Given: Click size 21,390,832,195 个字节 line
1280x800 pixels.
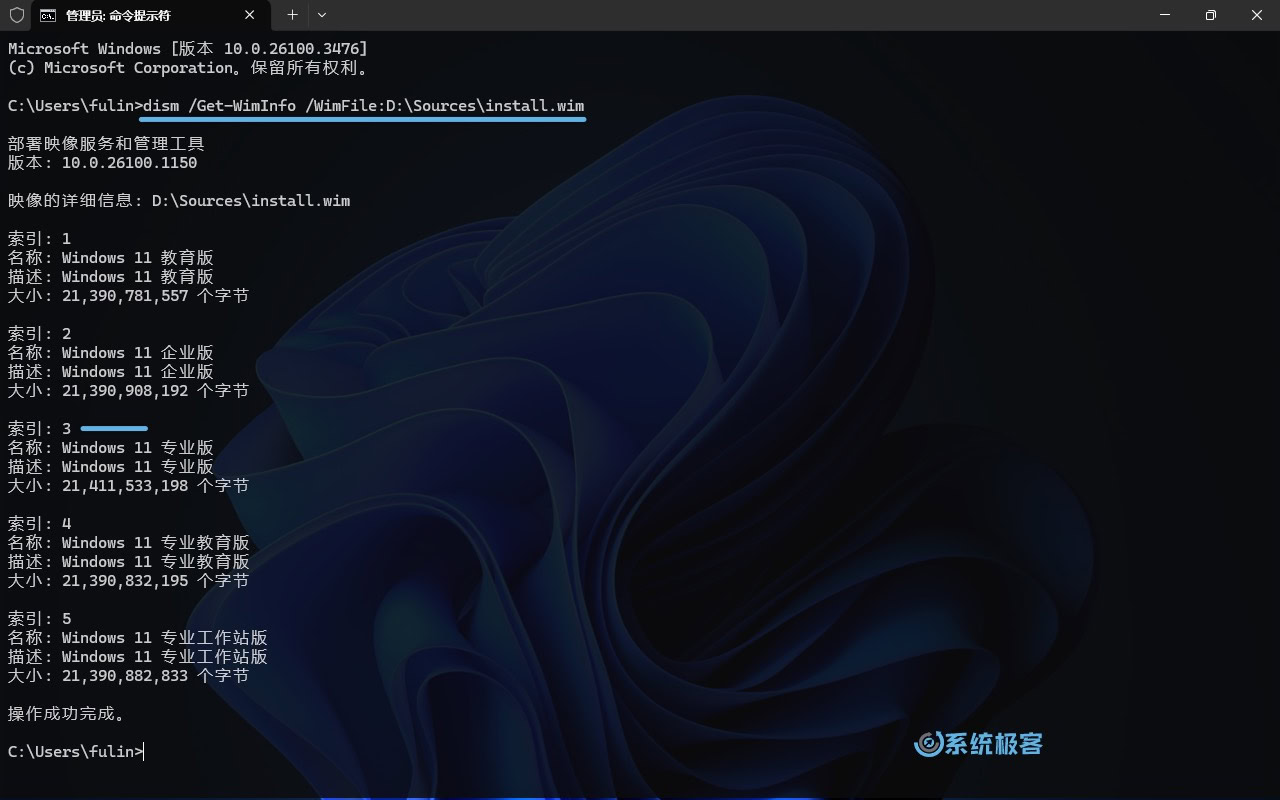Looking at the screenshot, I should (x=129, y=581).
